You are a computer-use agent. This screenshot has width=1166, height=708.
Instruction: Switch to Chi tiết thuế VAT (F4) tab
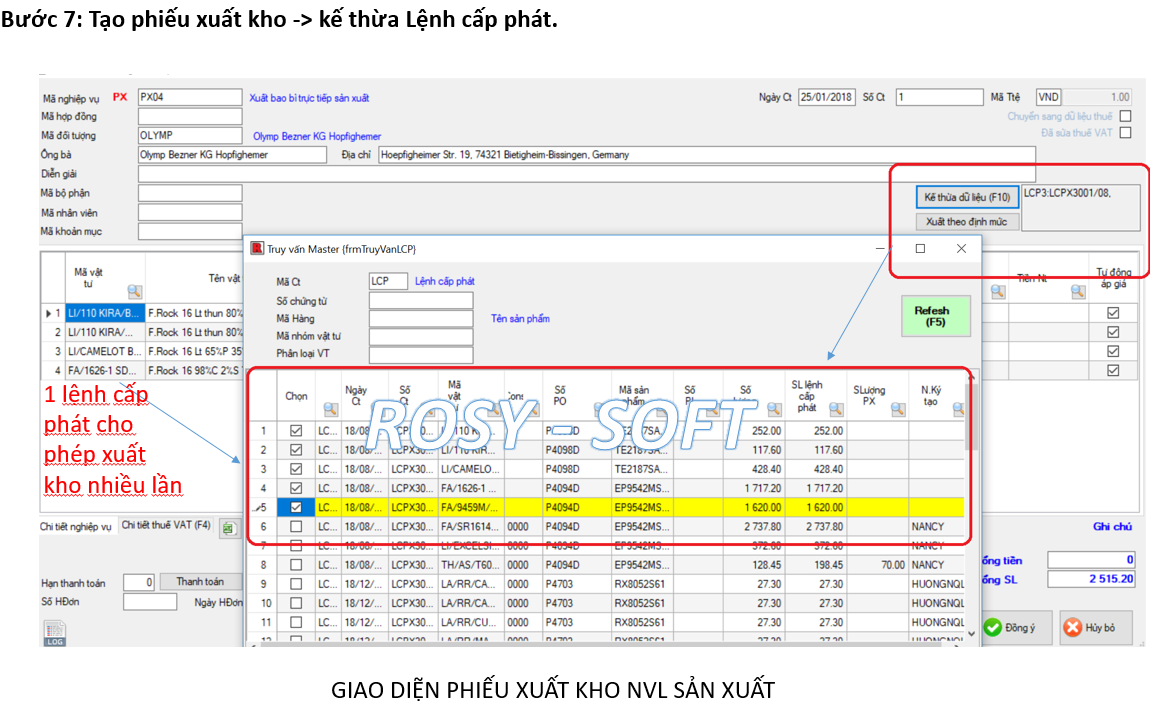[166, 525]
